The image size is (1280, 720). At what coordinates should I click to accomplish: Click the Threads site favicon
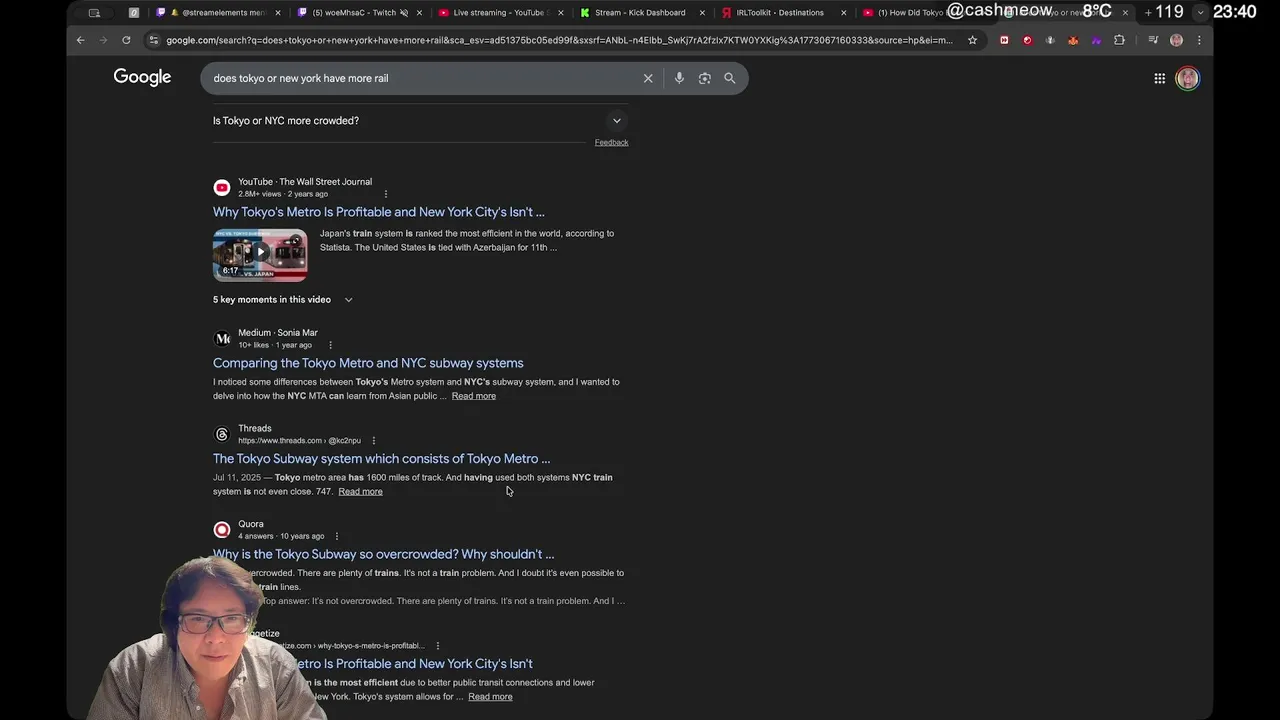(x=222, y=434)
